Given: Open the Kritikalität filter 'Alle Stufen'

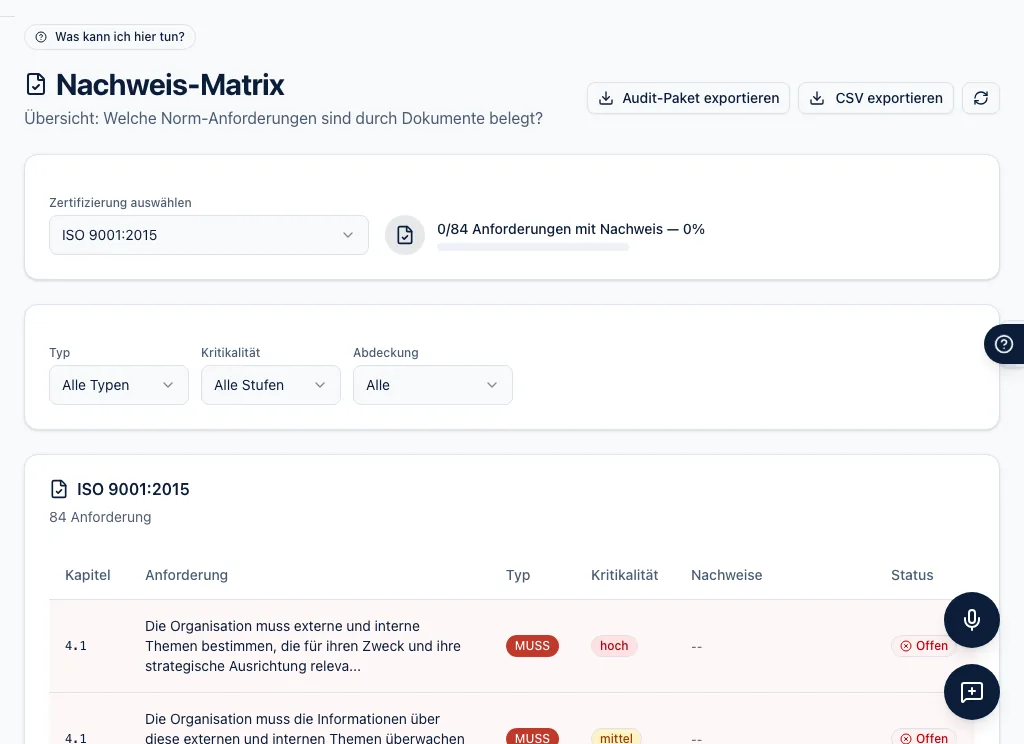Looking at the screenshot, I should click(x=271, y=385).
